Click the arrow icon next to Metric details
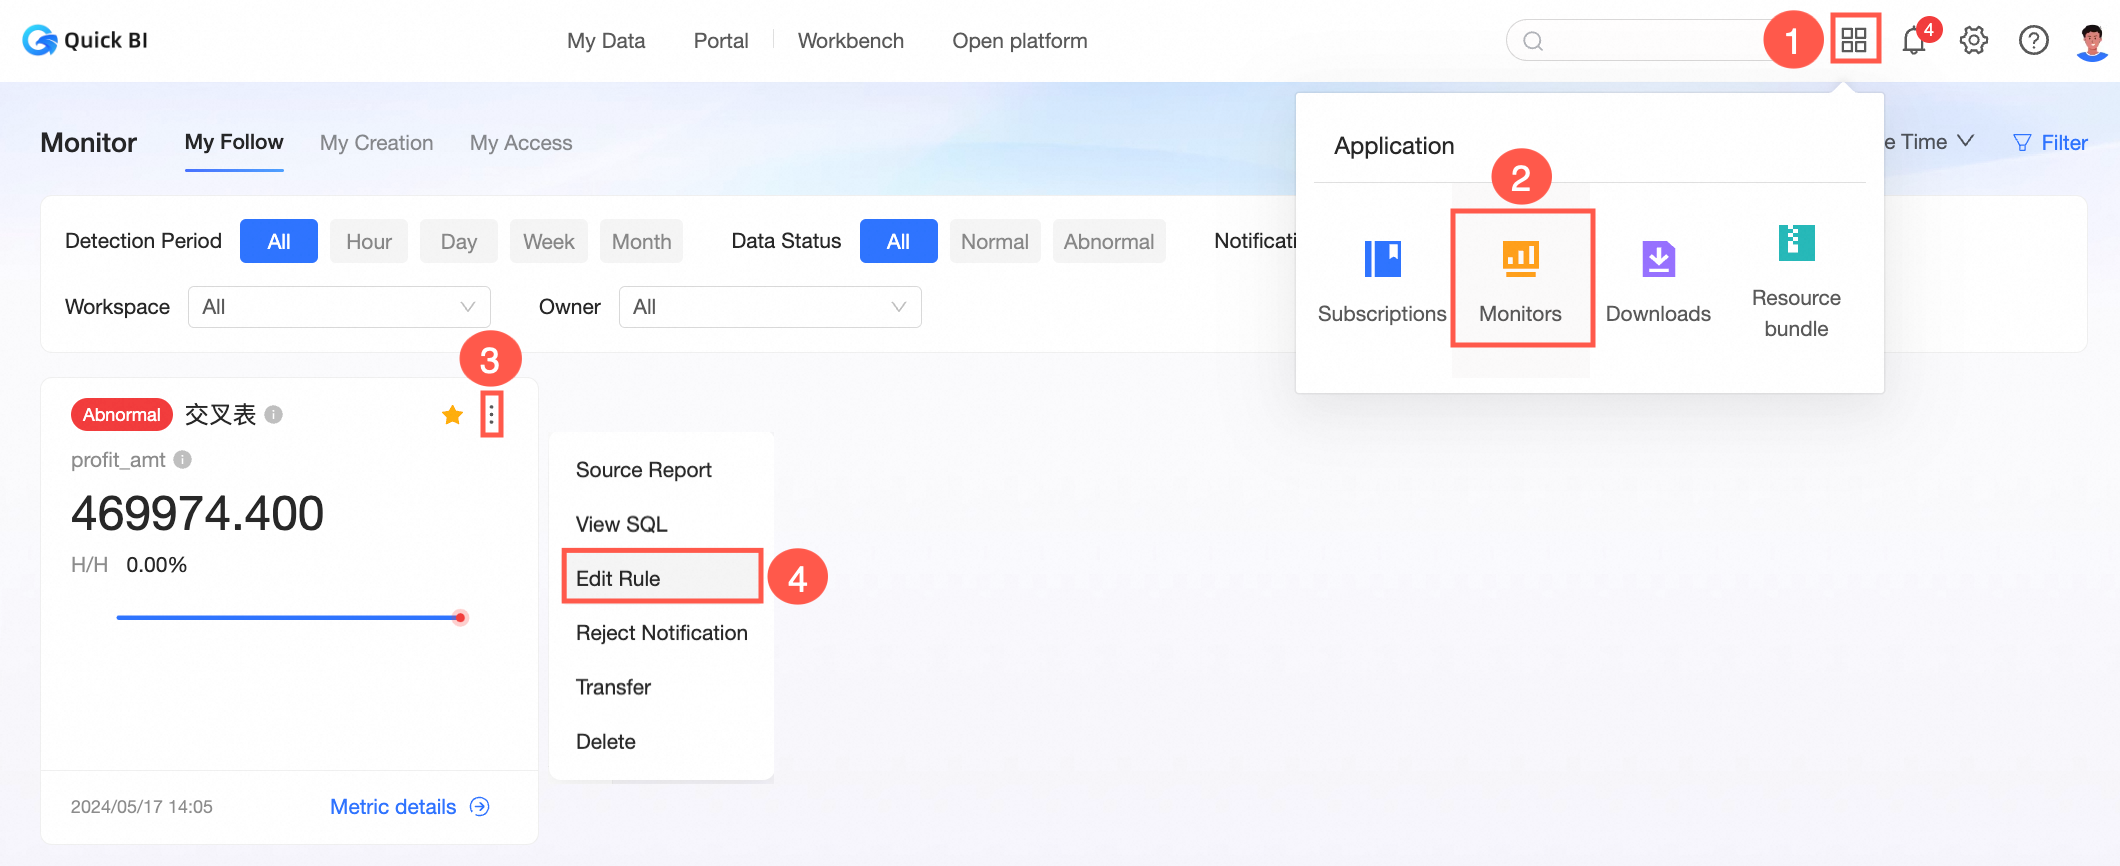 click(x=480, y=807)
